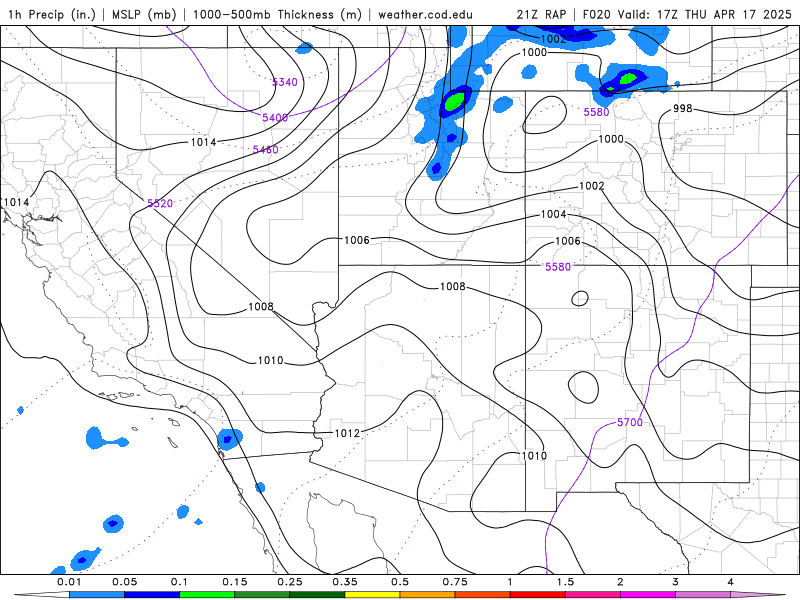800x600 pixels.
Task: Select the orange 0.5 legend swatch
Action: point(428,595)
